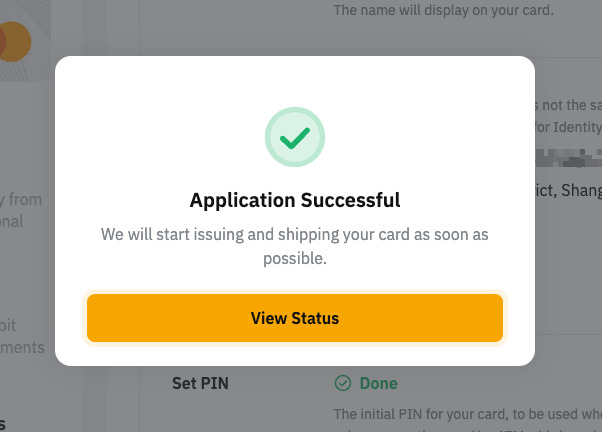Click the Done checkmark icon beside Set PIN
Viewport: 602px width, 432px height.
coord(343,383)
